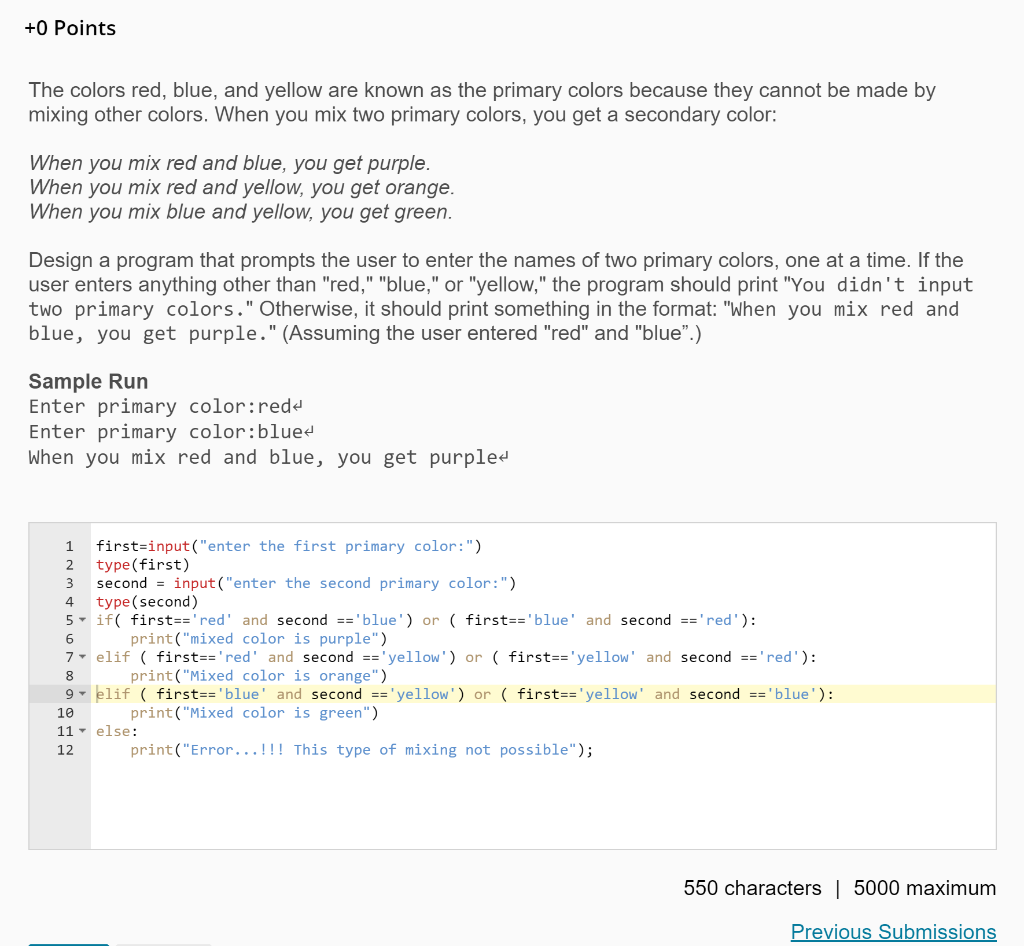Click inside the code editor on line 3
This screenshot has width=1024, height=946.
coord(300,583)
